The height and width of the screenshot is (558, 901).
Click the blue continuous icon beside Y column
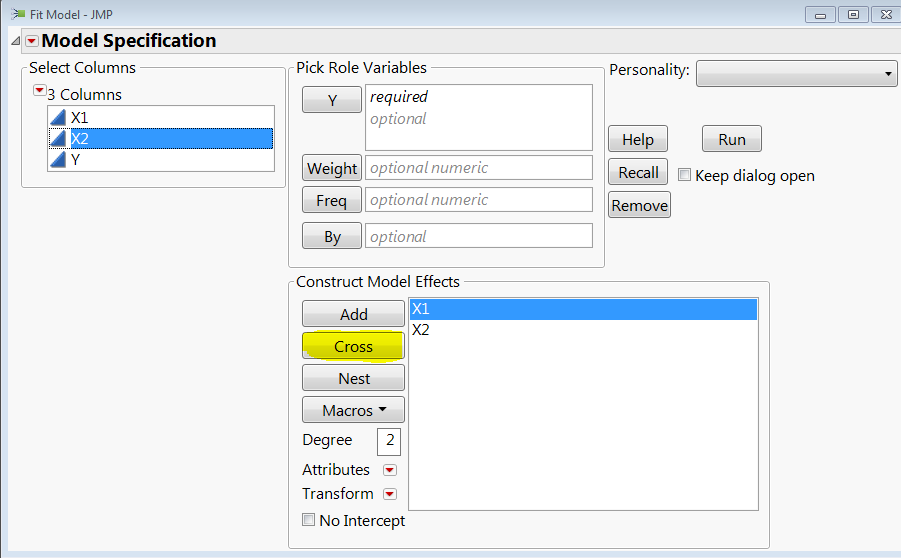click(59, 160)
